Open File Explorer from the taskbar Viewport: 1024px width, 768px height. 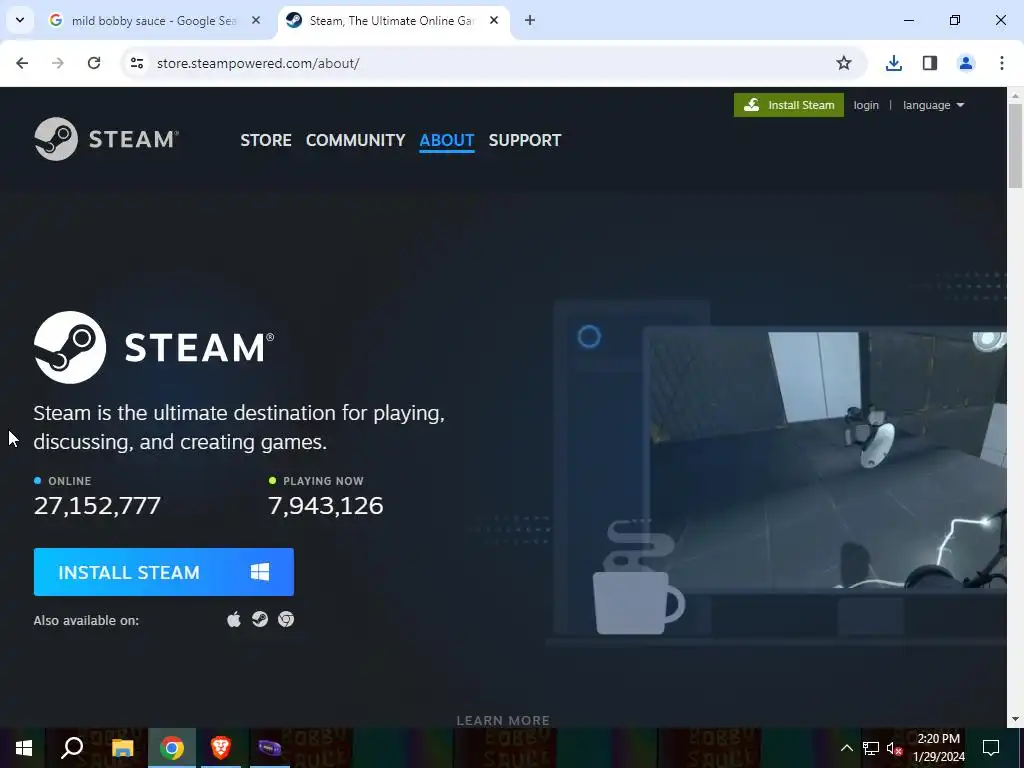pyautogui.click(x=122, y=748)
